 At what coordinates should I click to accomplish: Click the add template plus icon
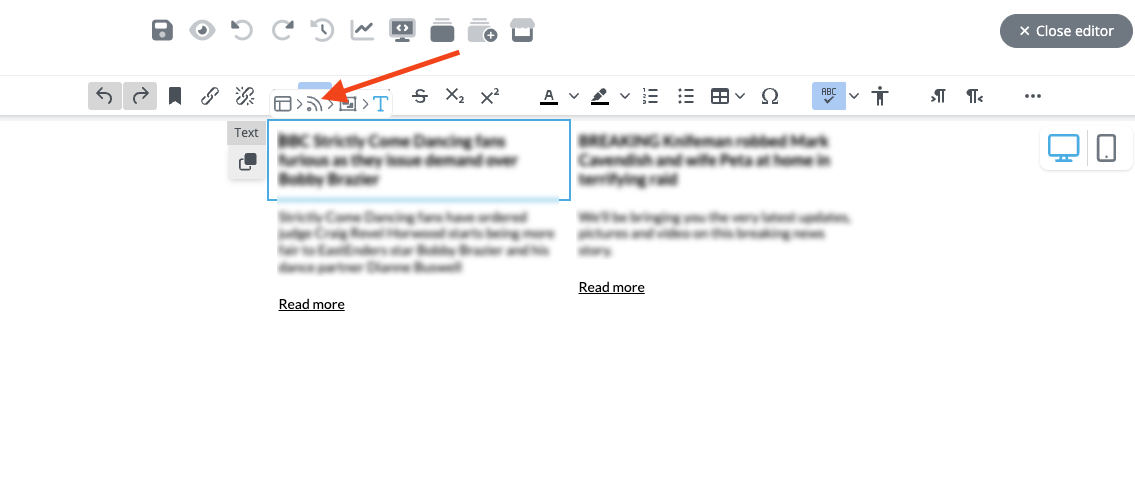point(482,30)
